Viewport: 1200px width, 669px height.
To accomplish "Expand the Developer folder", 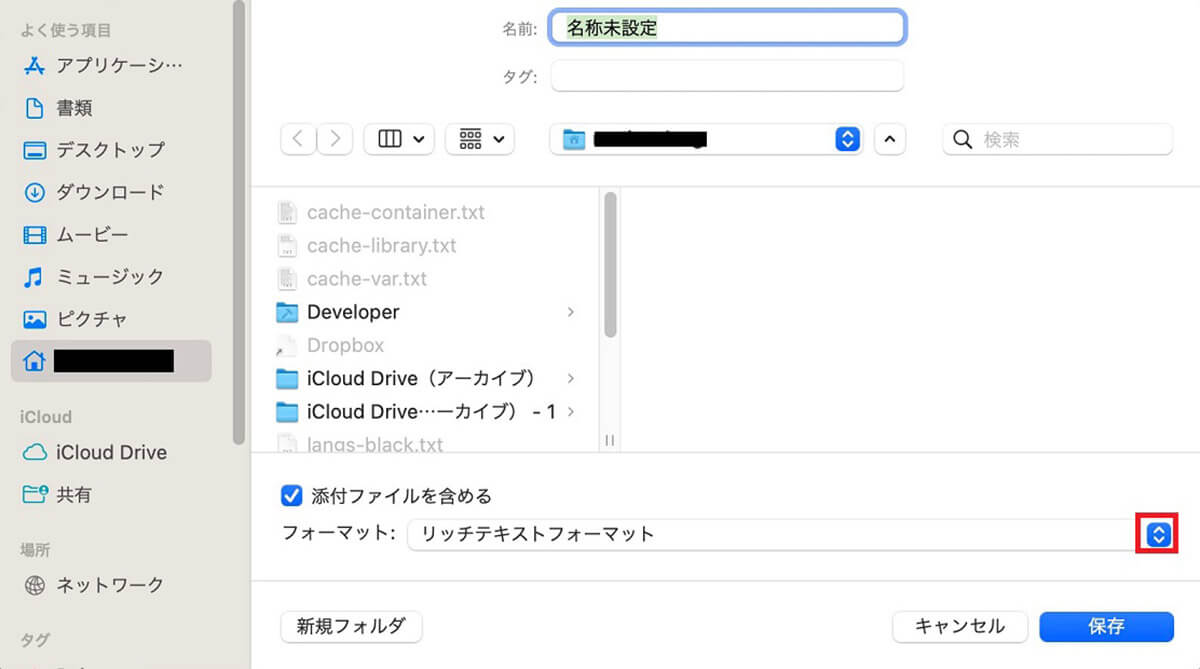I will pyautogui.click(x=570, y=312).
